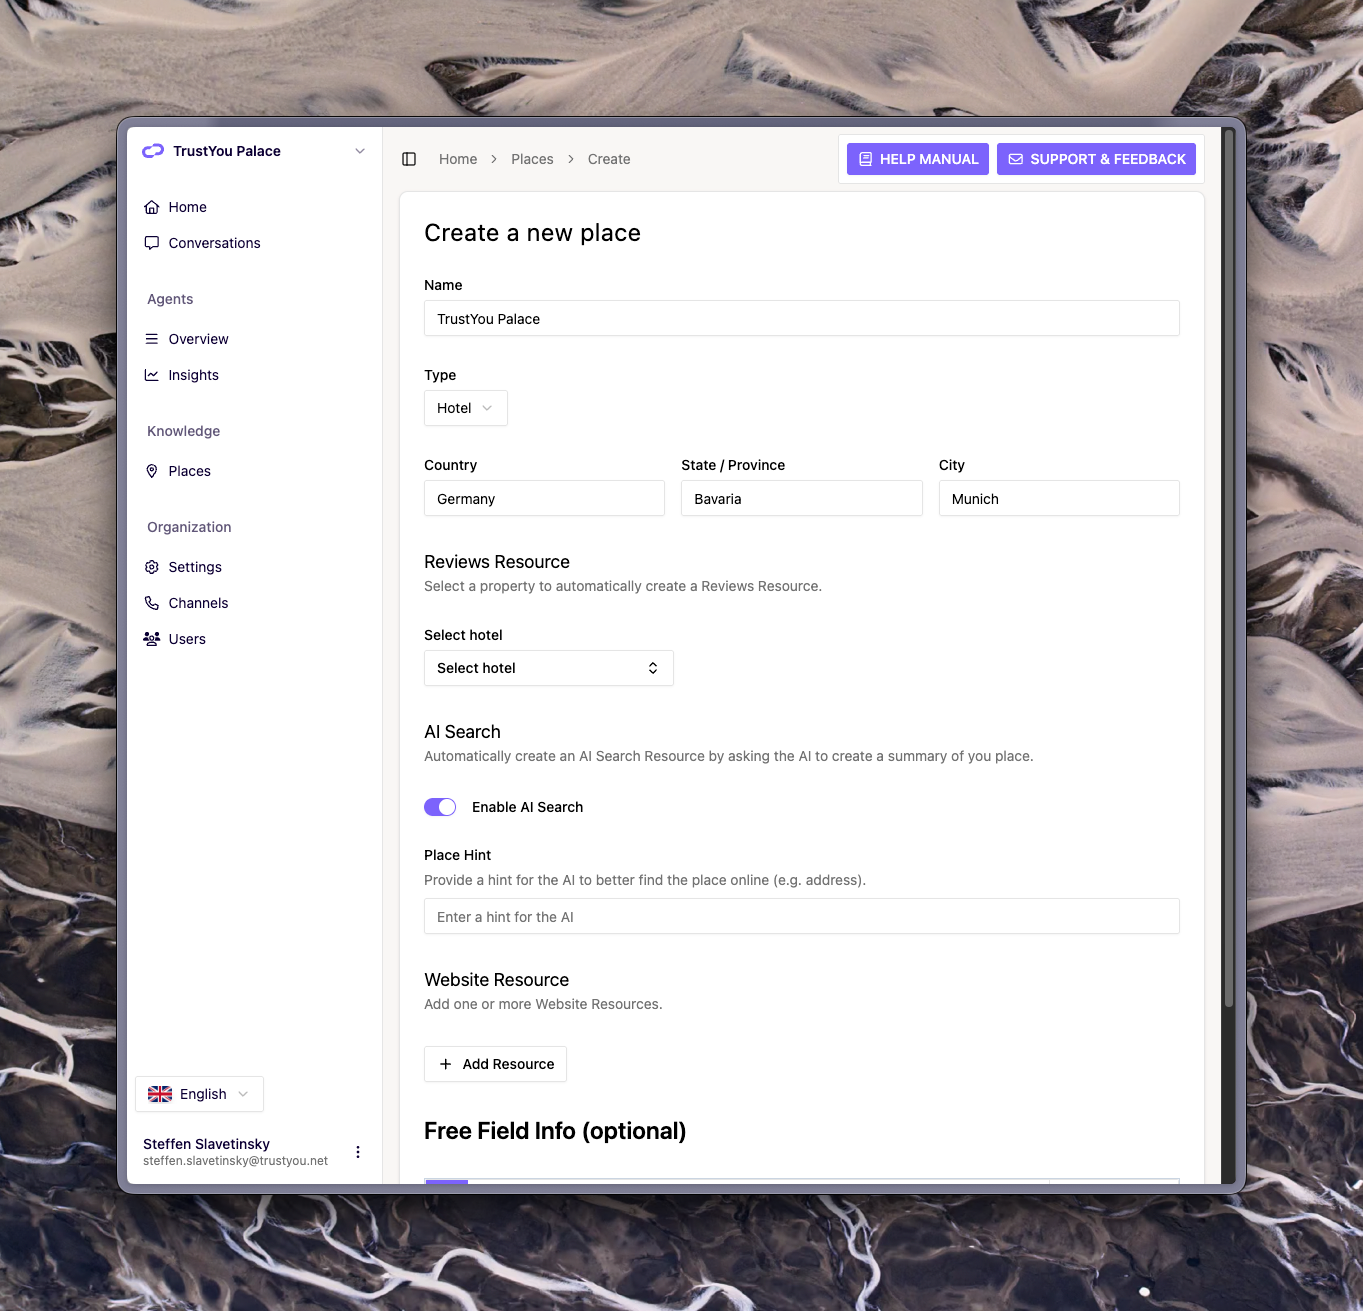Click the page vertical scrollbar
The width and height of the screenshot is (1363, 1311).
1229,570
